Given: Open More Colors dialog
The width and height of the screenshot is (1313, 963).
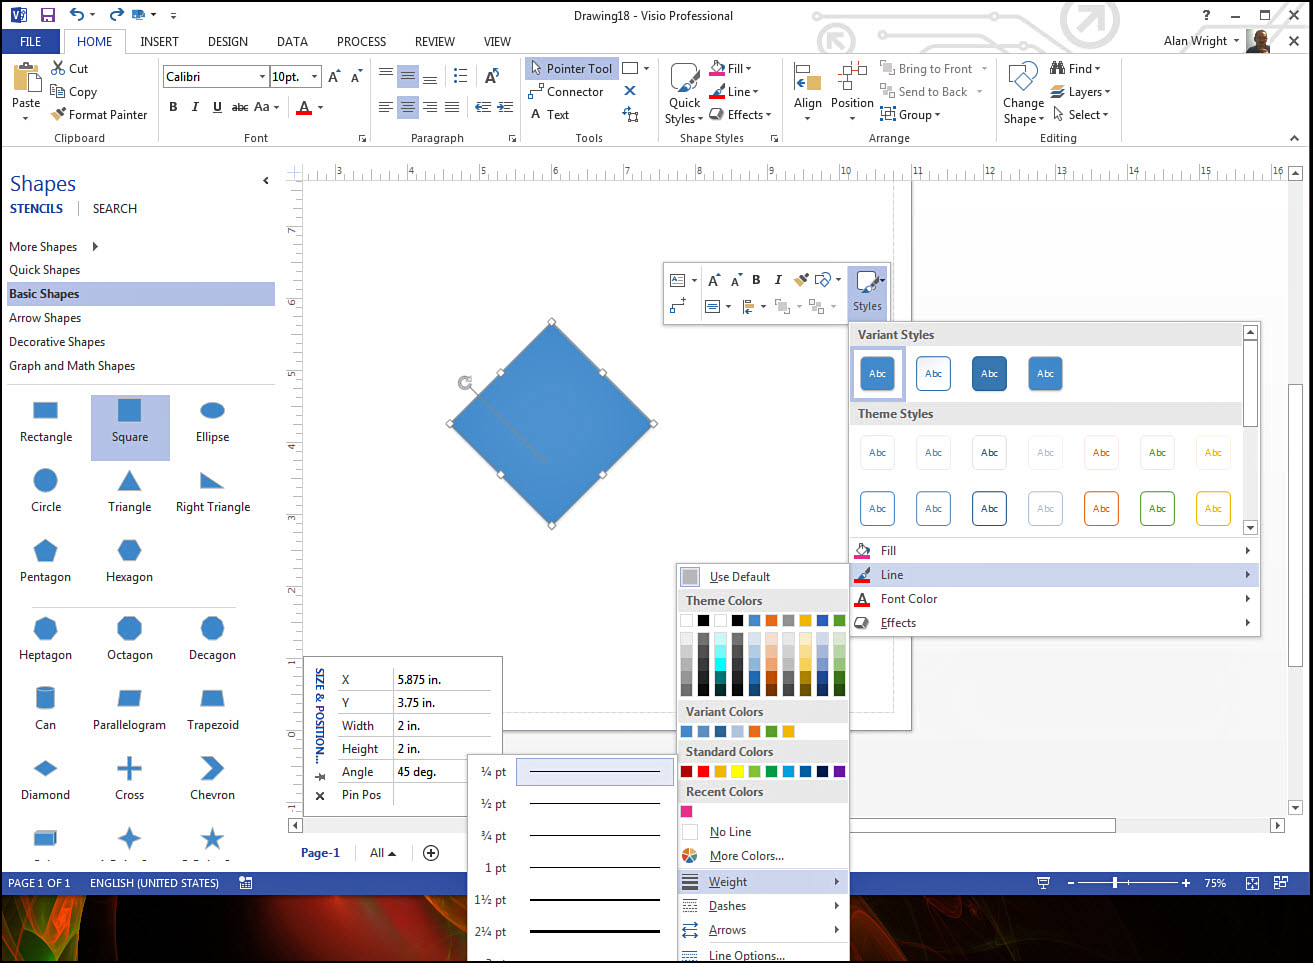Looking at the screenshot, I should coord(763,856).
